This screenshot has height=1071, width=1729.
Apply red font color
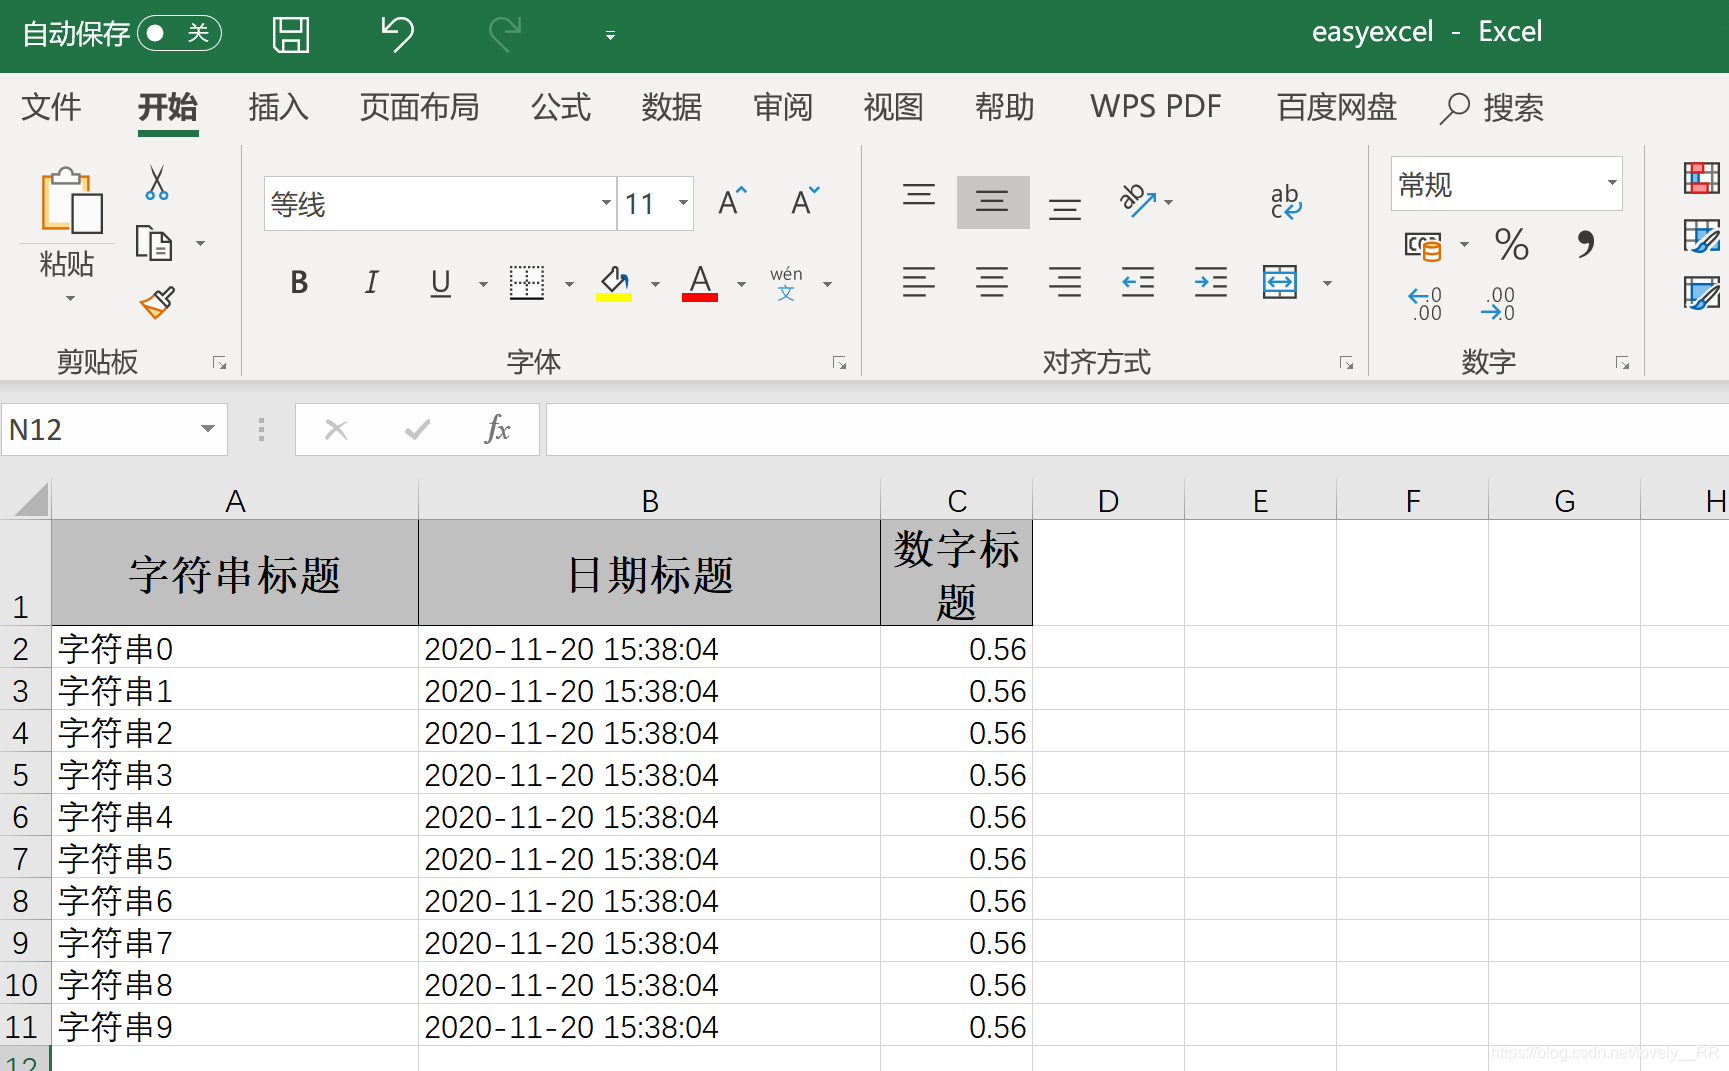700,283
